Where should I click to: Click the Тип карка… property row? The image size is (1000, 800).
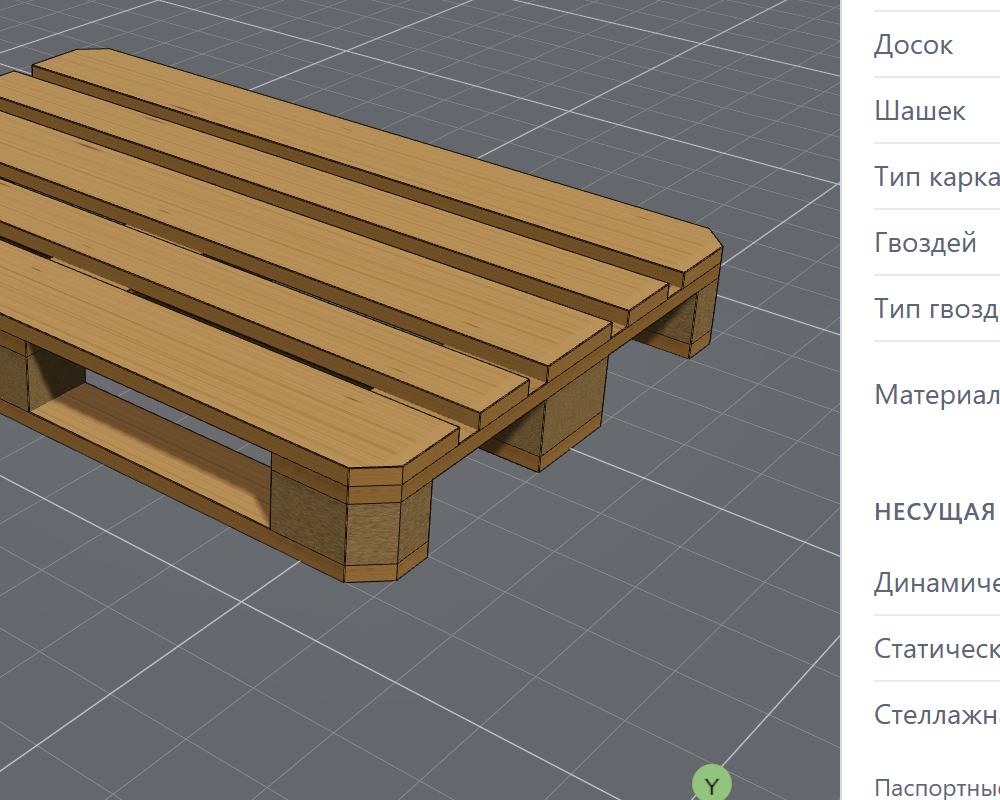[937, 177]
